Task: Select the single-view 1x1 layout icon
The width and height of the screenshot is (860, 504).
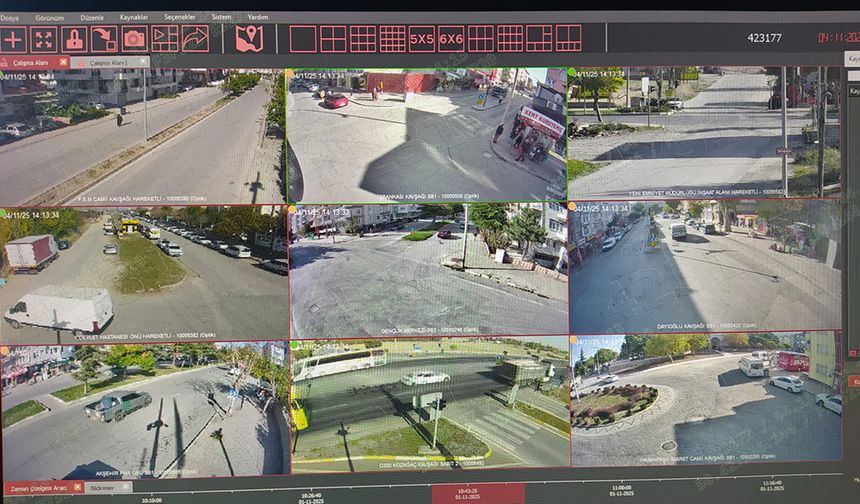Action: click(303, 39)
